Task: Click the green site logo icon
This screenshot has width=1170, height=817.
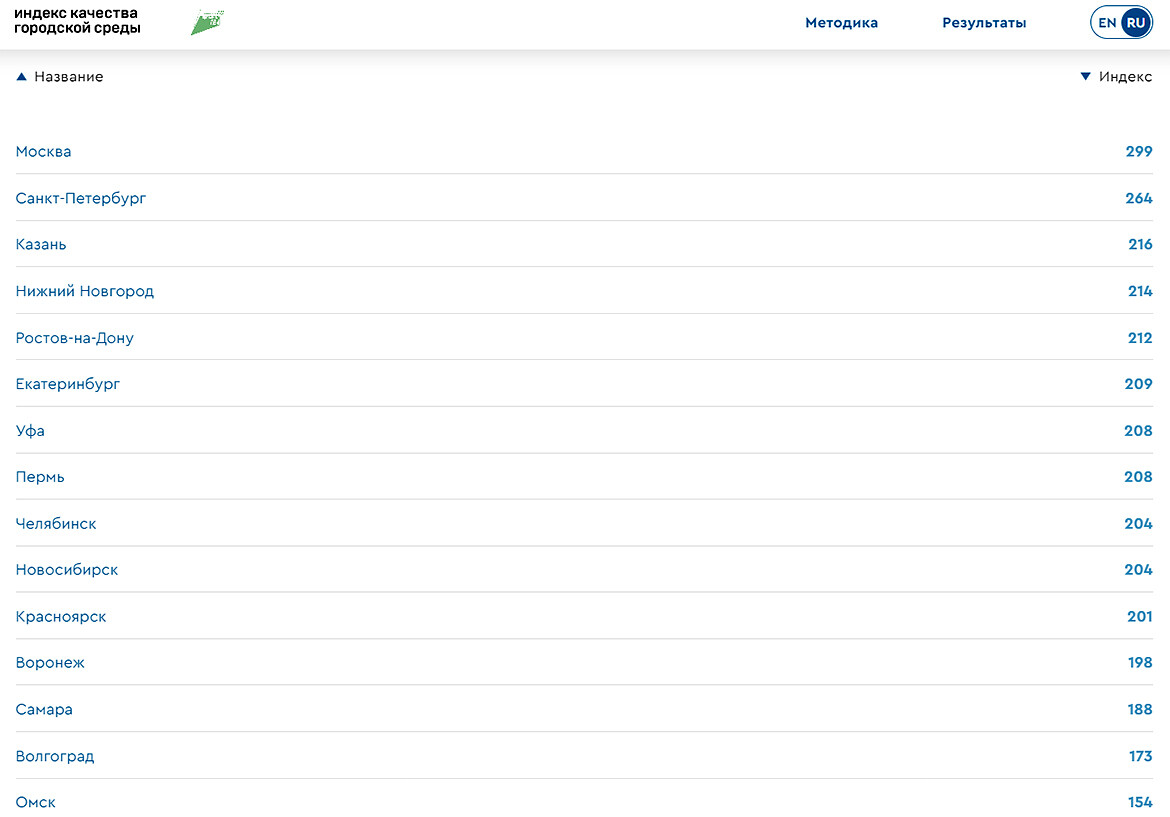Action: pyautogui.click(x=207, y=23)
